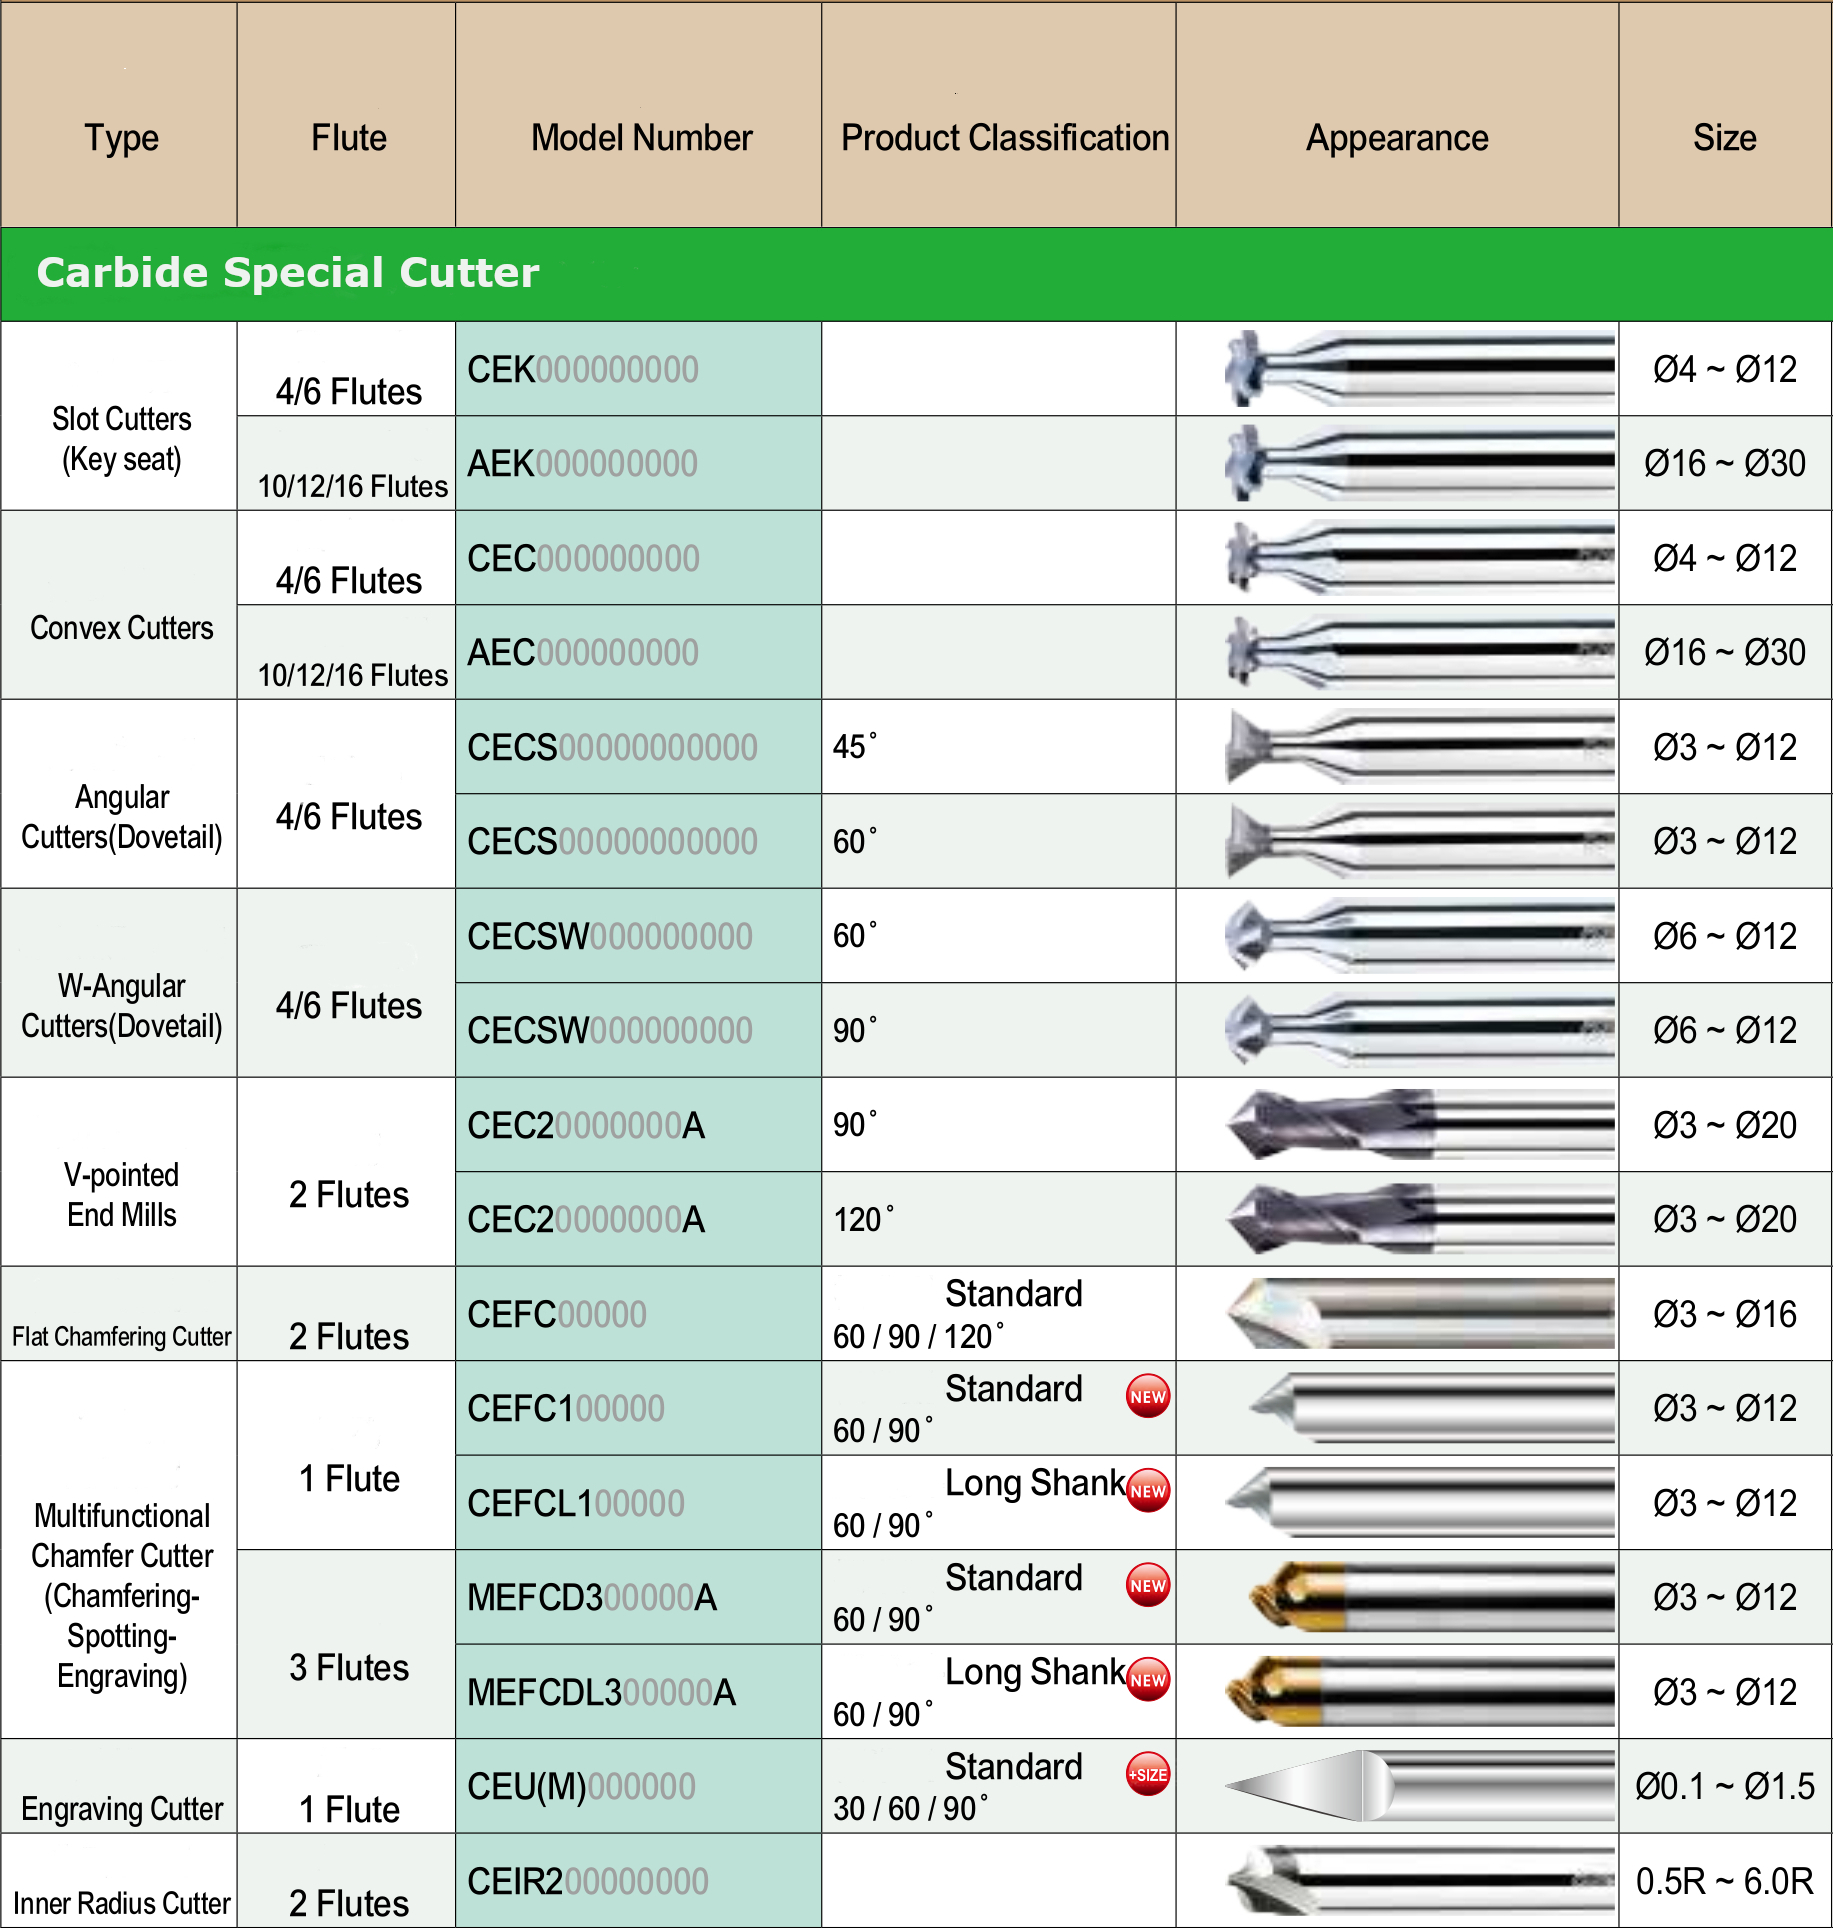Select model number CEC000000000
The height and width of the screenshot is (1928, 1833).
pyautogui.click(x=583, y=558)
